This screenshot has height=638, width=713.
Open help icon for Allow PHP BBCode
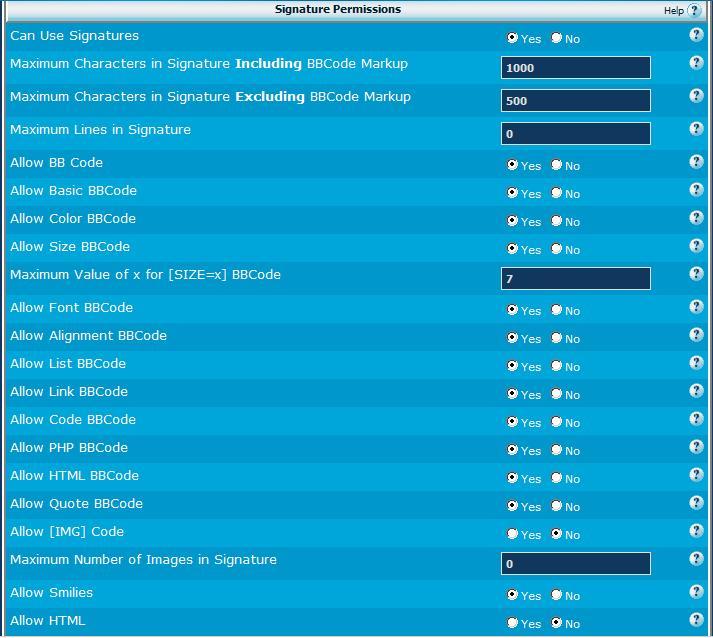(696, 447)
